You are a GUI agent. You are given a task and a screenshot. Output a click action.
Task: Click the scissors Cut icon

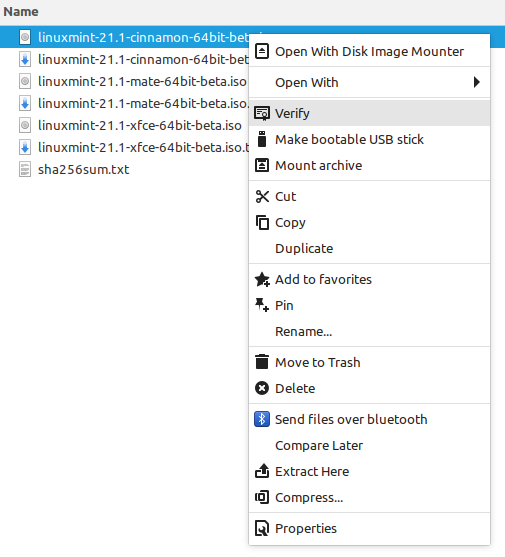pyautogui.click(x=262, y=196)
